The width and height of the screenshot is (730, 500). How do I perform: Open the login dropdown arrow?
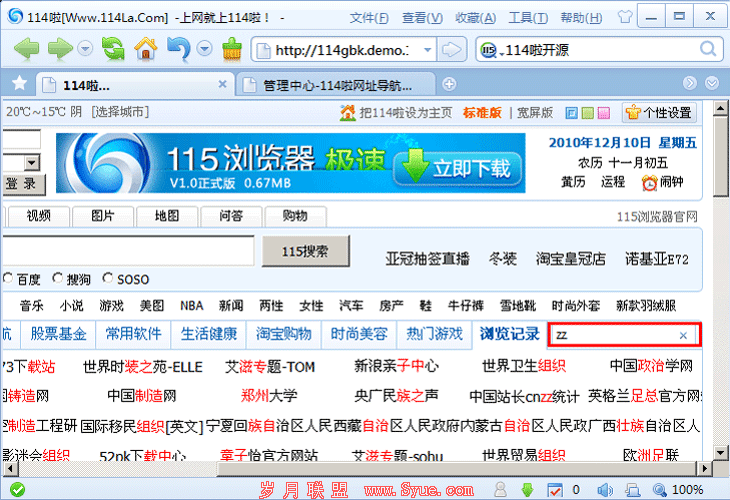pyautogui.click(x=32, y=163)
